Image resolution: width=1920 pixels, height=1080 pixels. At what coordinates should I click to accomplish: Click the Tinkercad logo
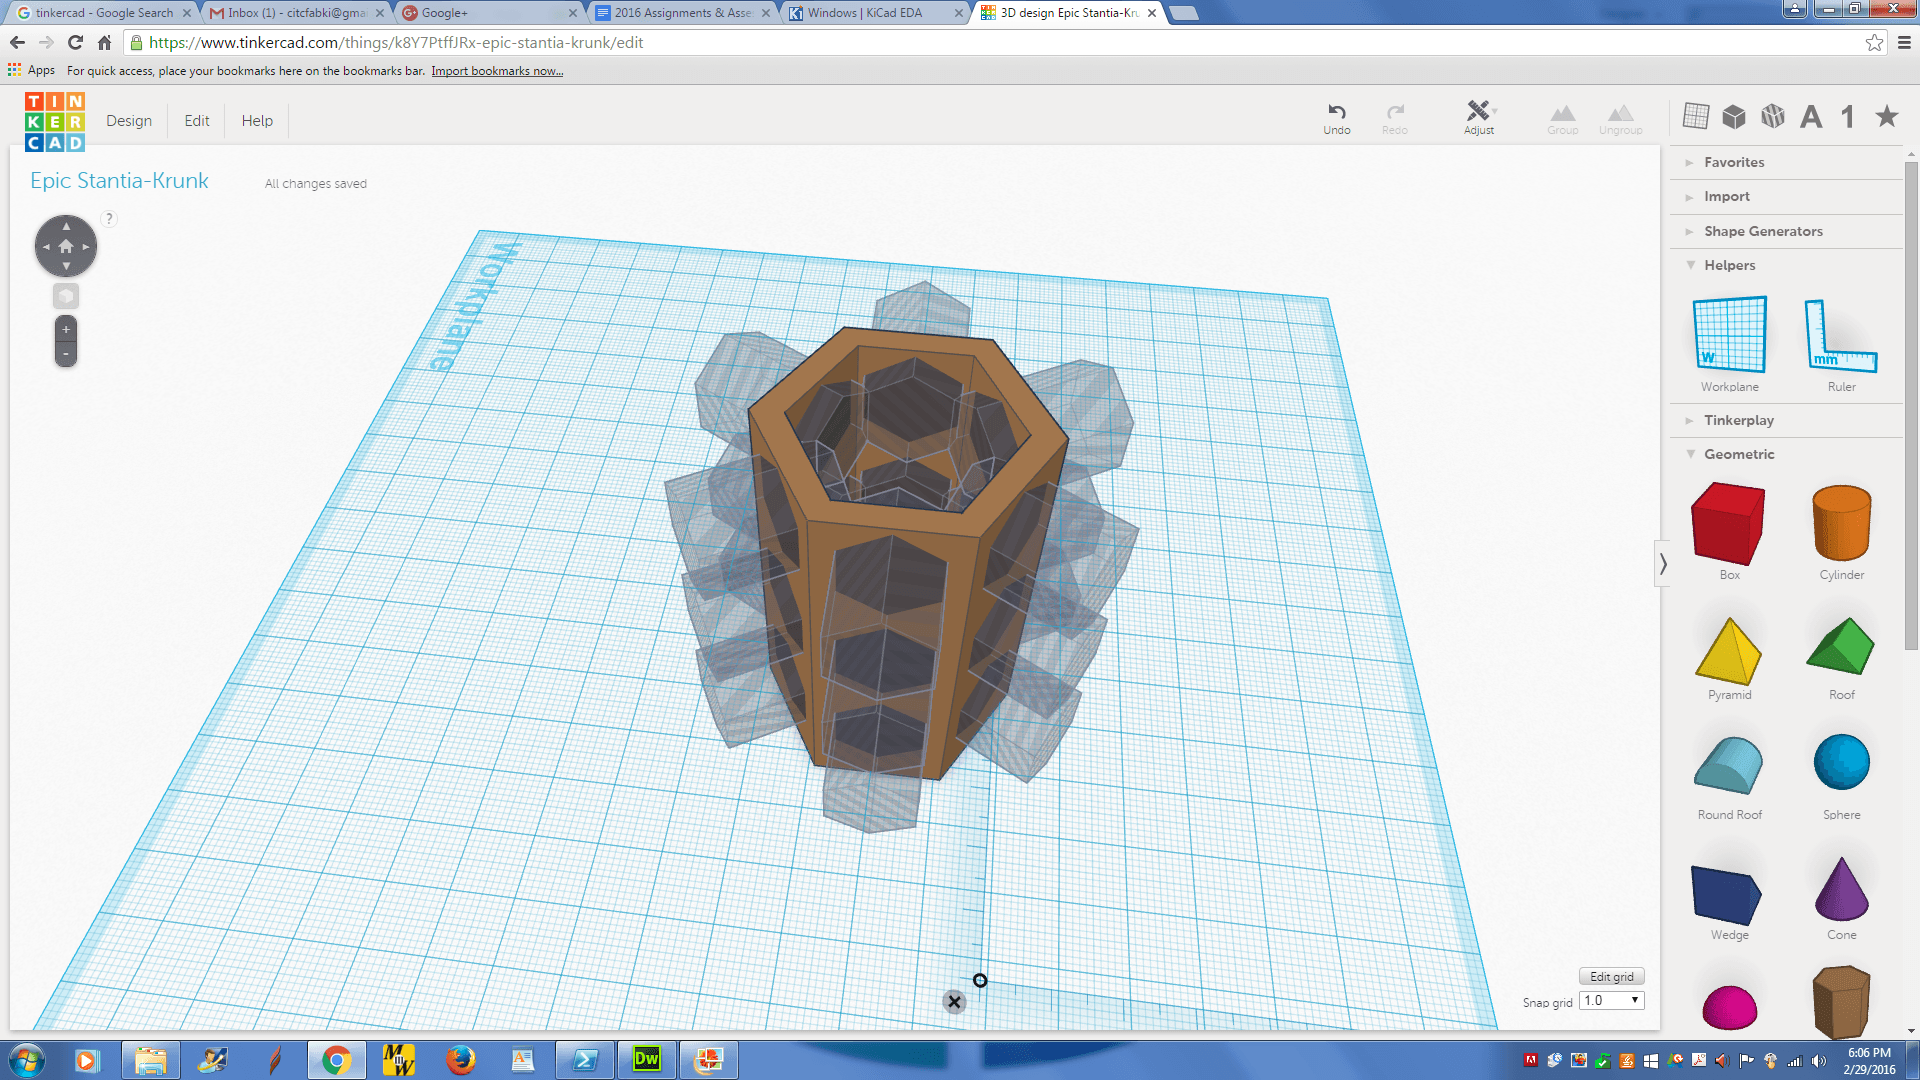pyautogui.click(x=55, y=121)
